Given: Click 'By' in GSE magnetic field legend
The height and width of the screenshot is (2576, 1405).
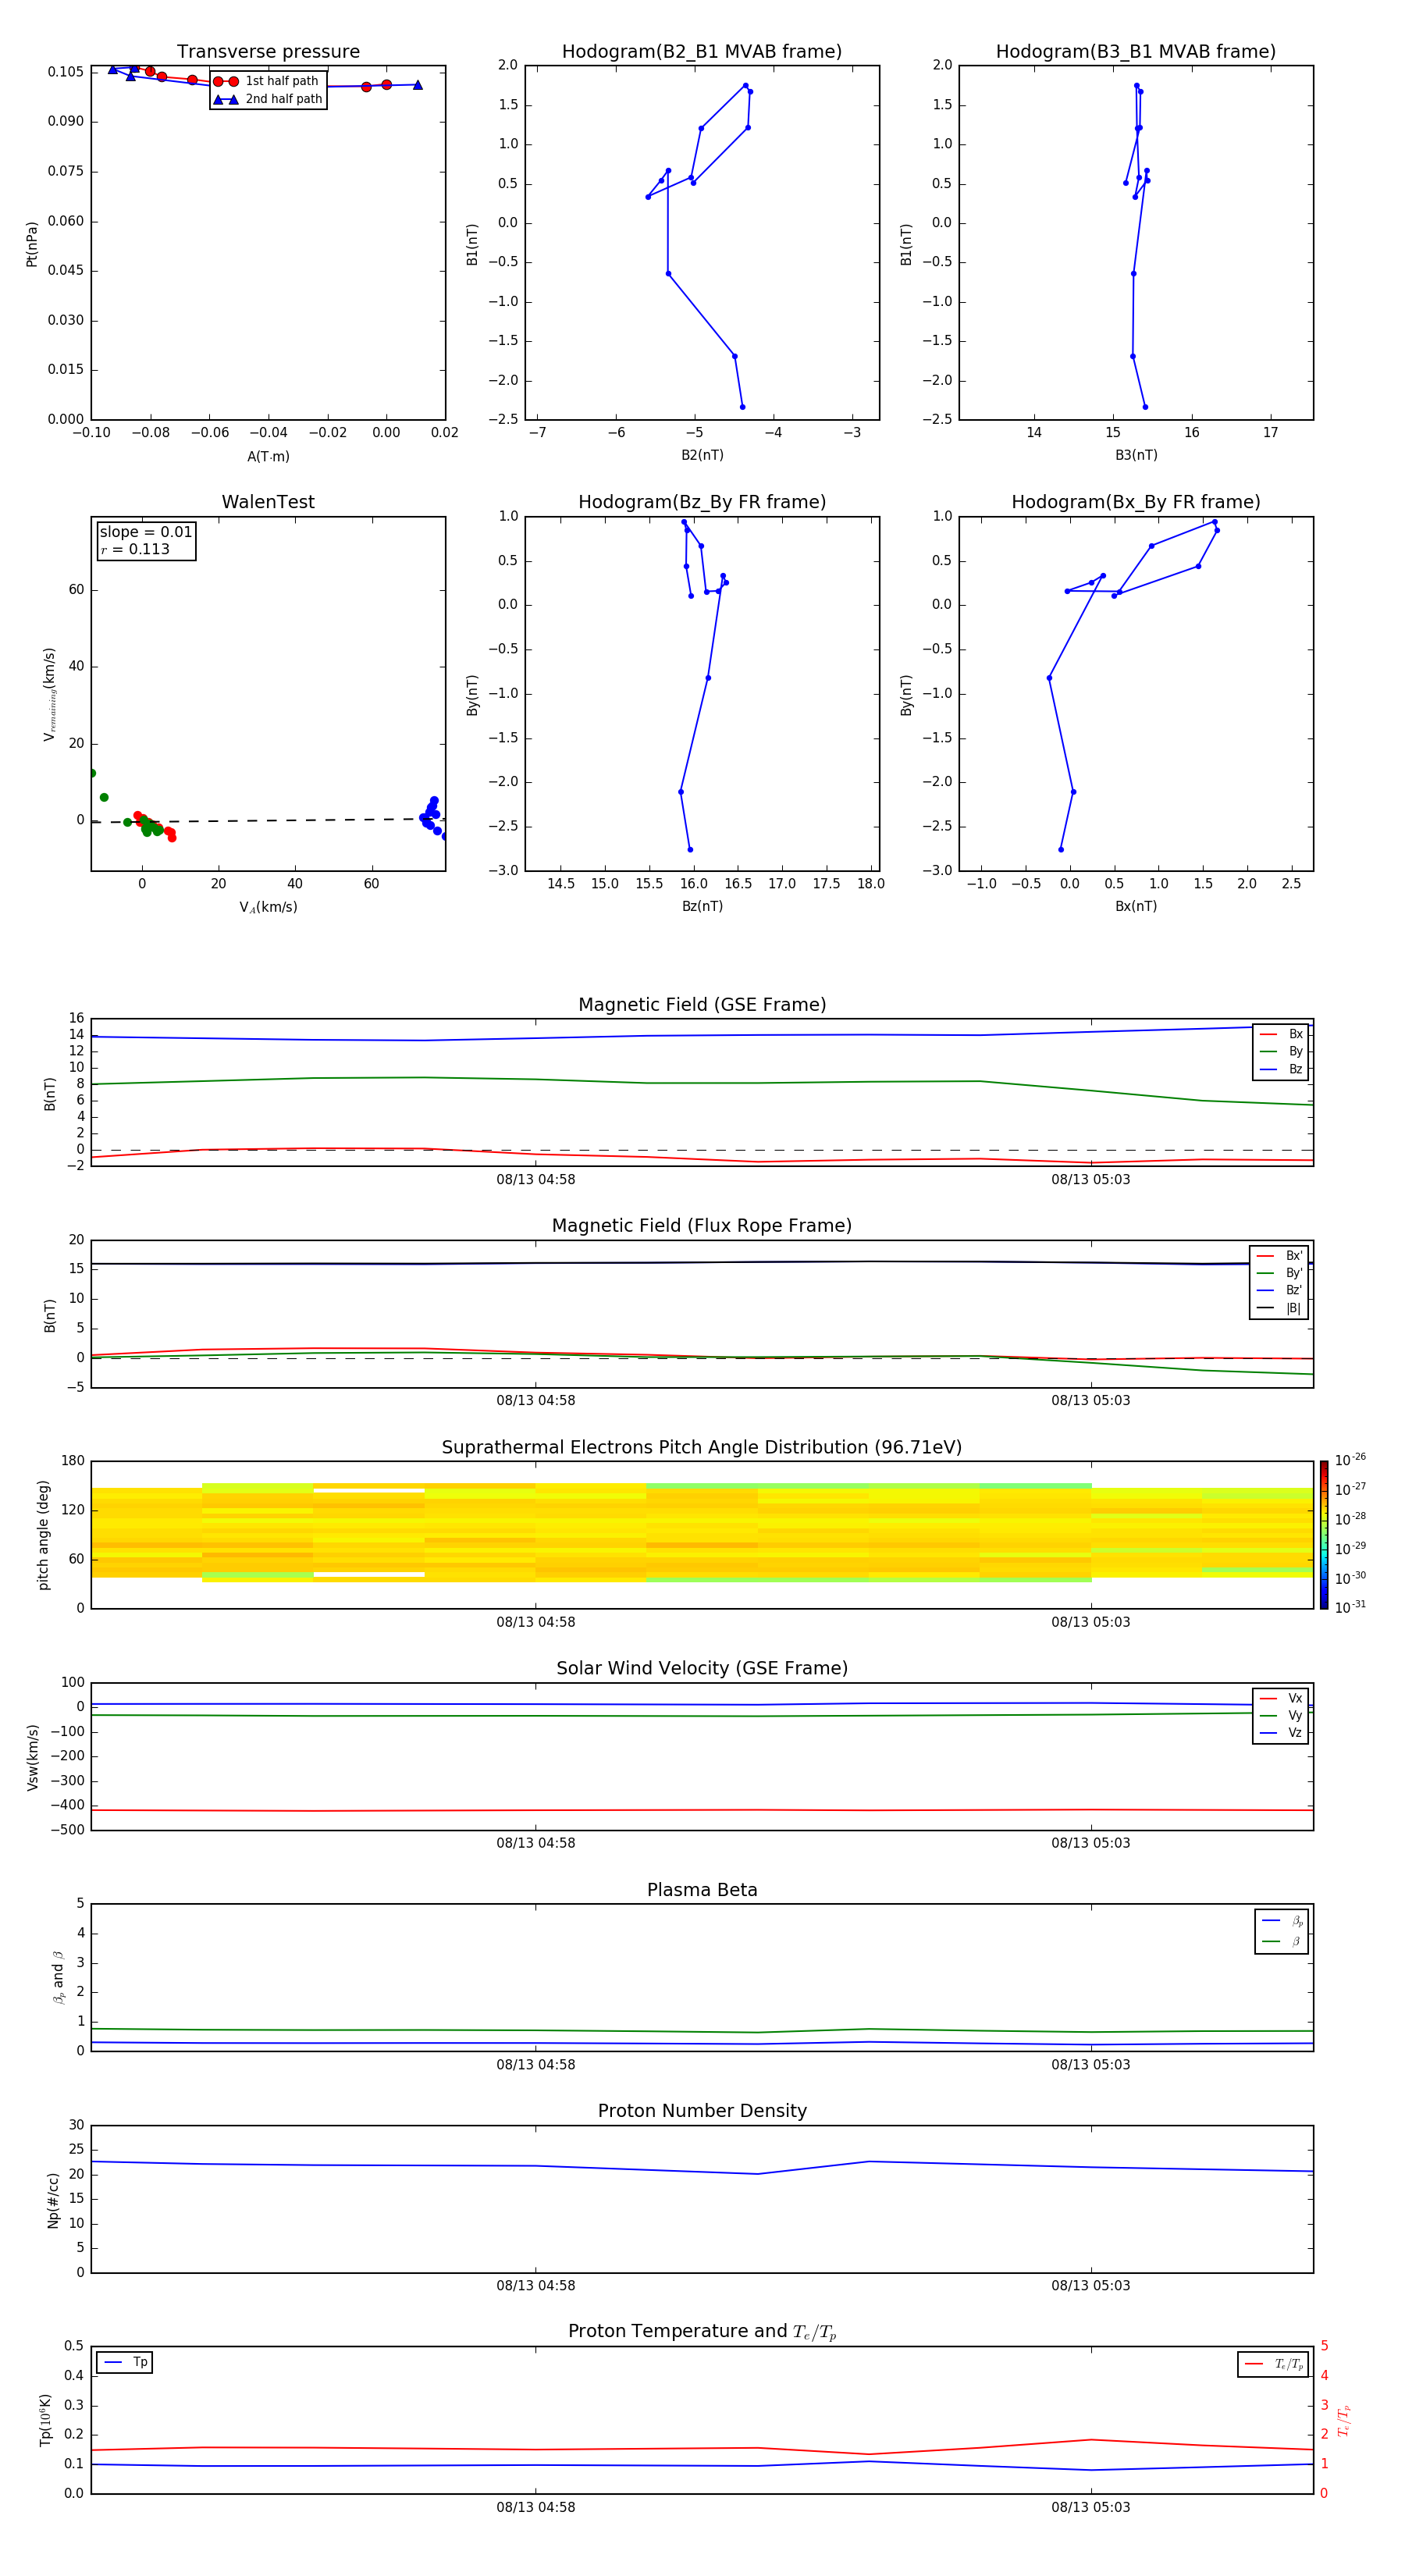Looking at the screenshot, I should pyautogui.click(x=1295, y=1052).
